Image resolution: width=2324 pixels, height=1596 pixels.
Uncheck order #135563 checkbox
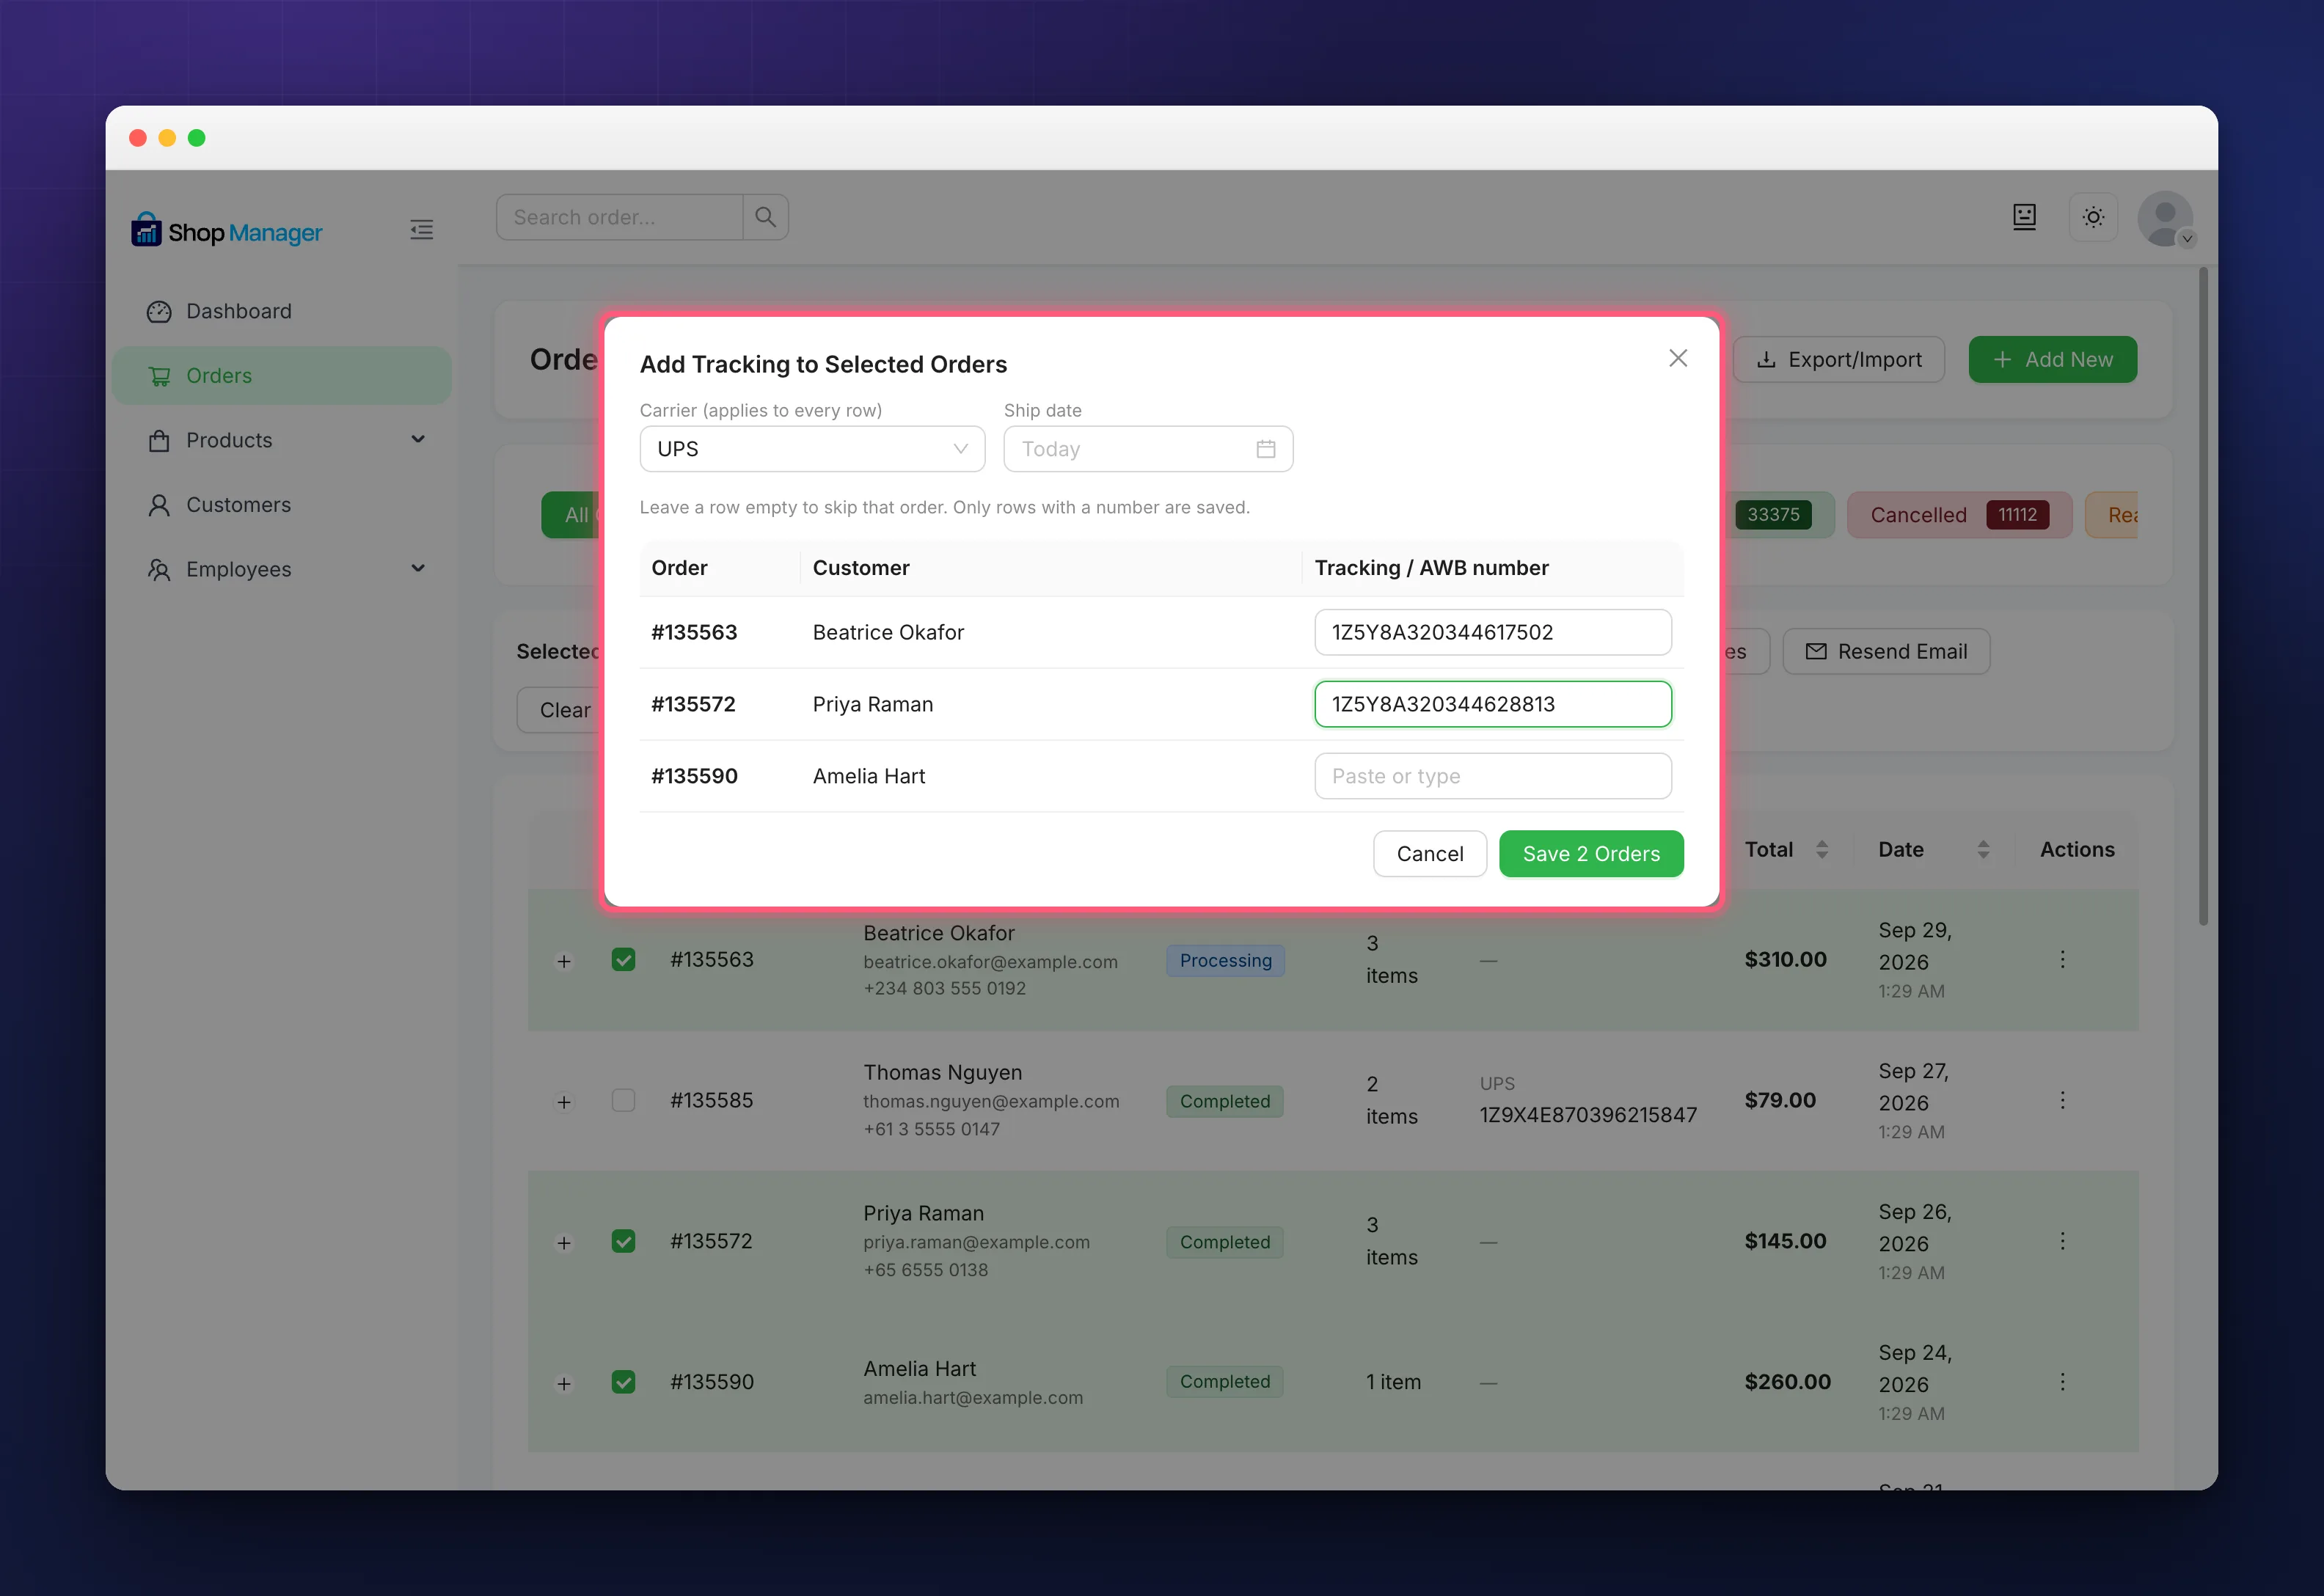pyautogui.click(x=623, y=960)
